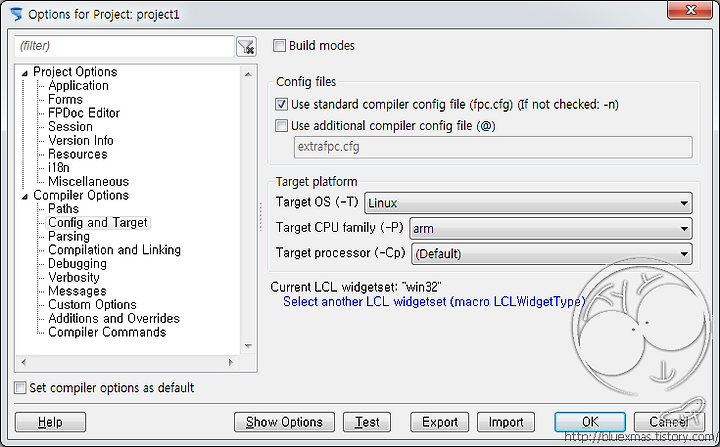Open the Target processor dropdown
Image resolution: width=720 pixels, height=447 pixels.
551,254
